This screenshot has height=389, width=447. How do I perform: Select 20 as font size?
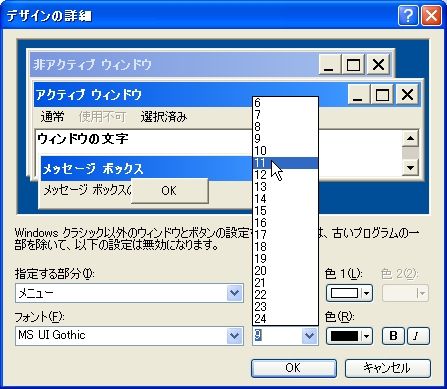coord(285,271)
